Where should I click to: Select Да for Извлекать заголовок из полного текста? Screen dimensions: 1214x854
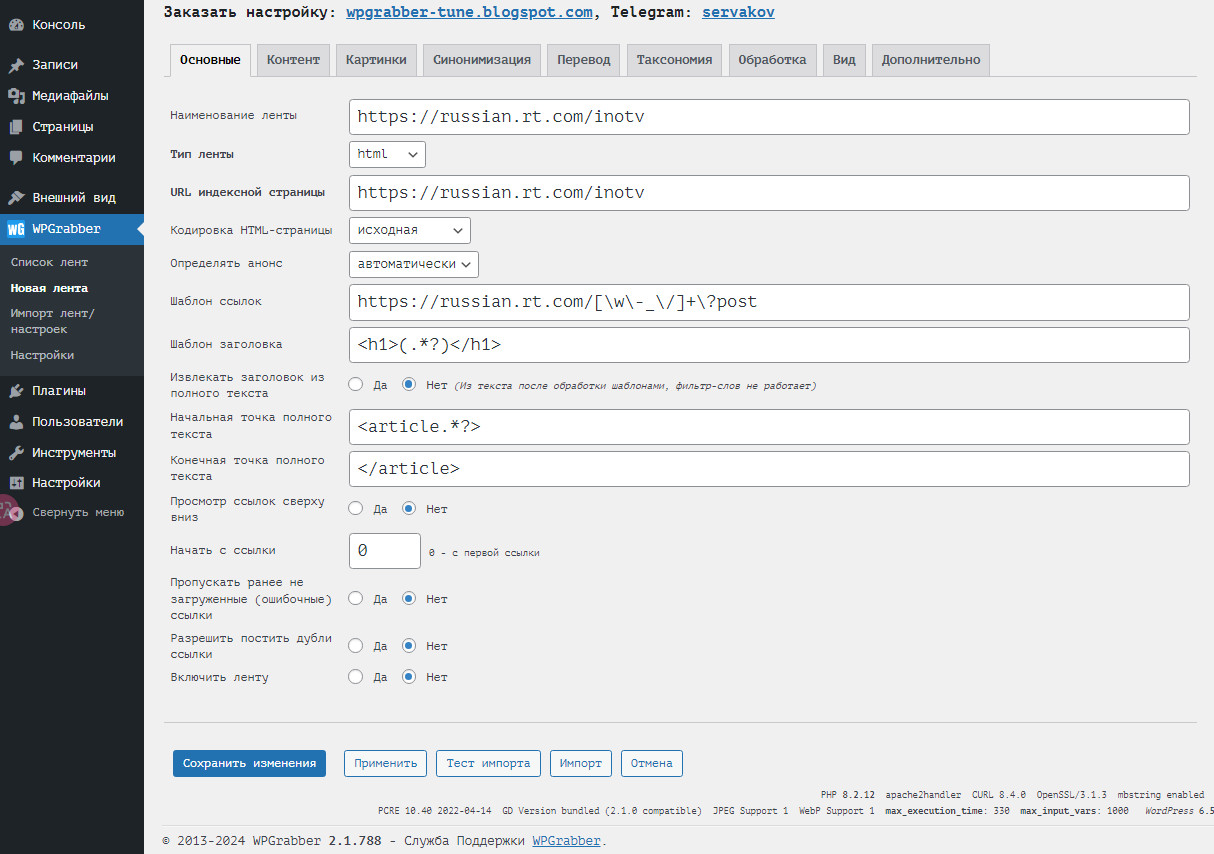pyautogui.click(x=355, y=384)
